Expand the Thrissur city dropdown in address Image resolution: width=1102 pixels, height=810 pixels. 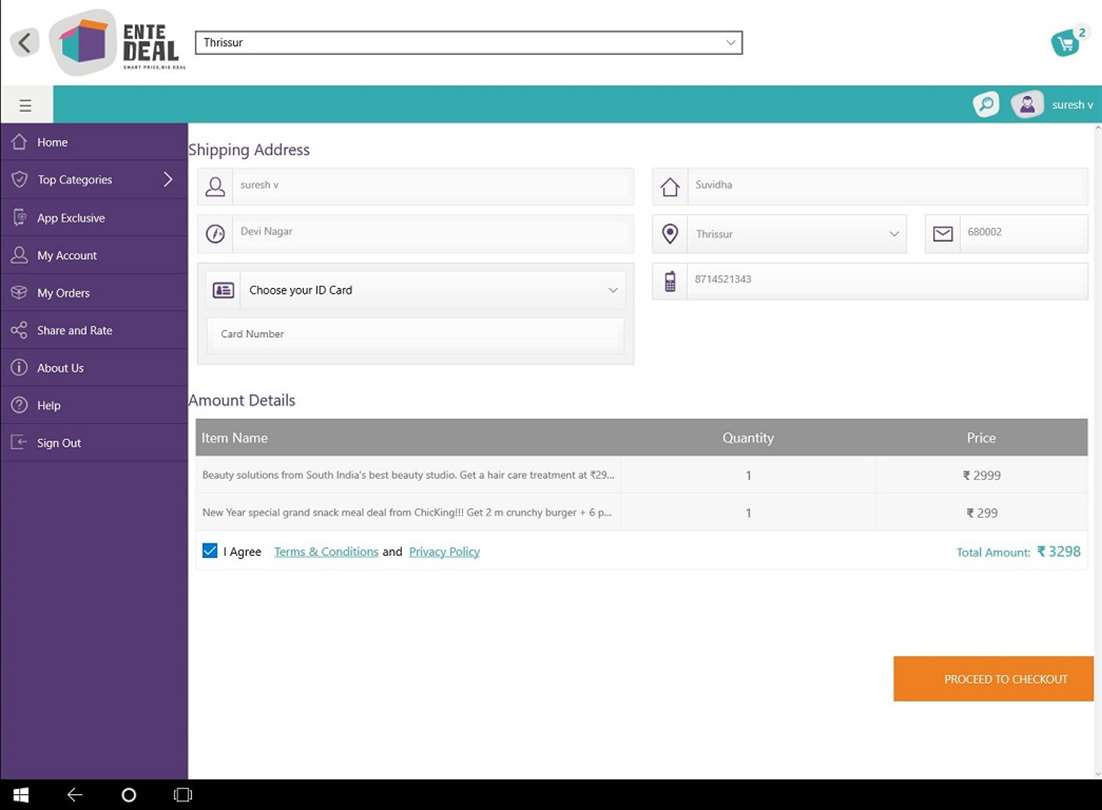coord(797,234)
